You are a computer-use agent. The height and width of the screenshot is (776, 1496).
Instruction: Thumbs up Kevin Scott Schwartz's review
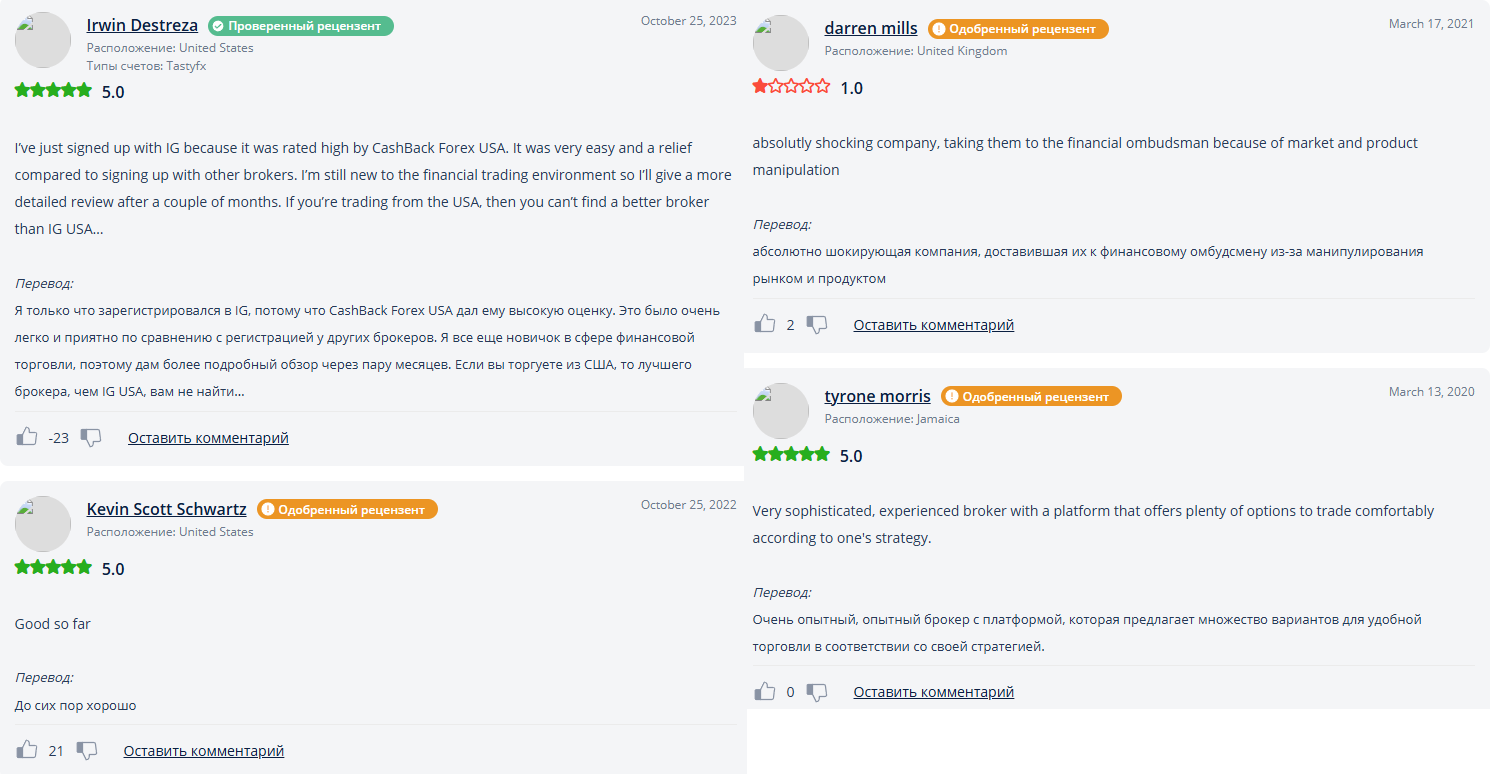point(27,750)
